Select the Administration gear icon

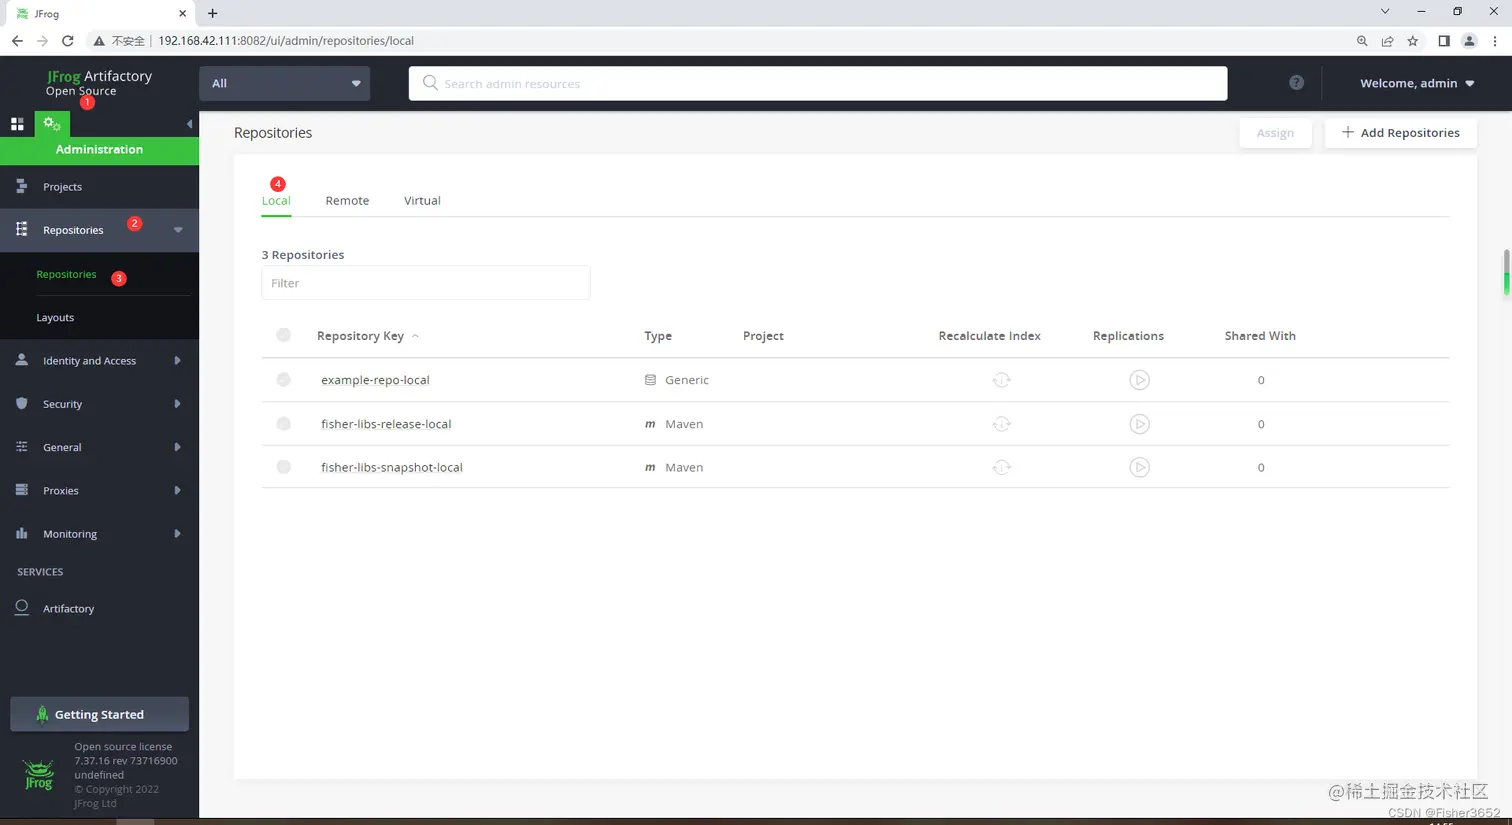52,124
